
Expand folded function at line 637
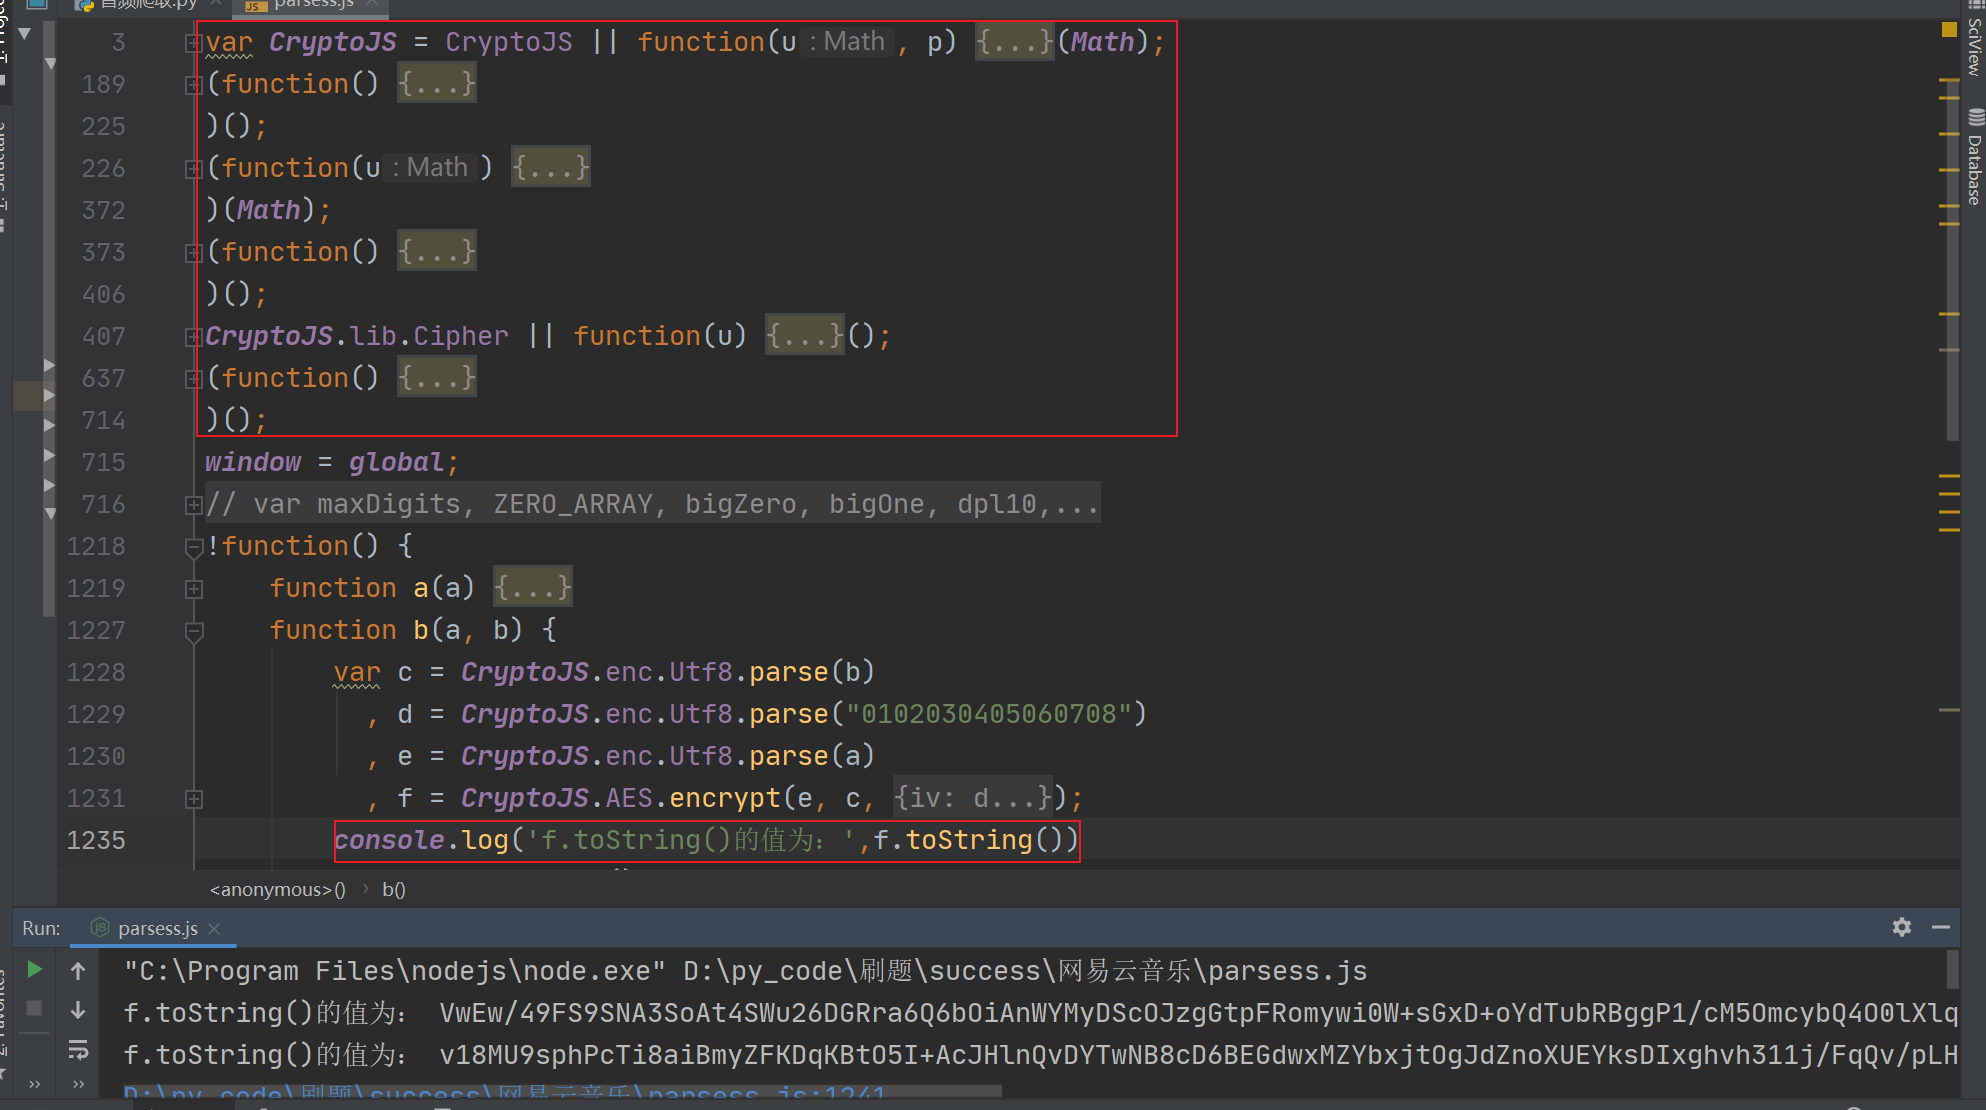tap(193, 379)
